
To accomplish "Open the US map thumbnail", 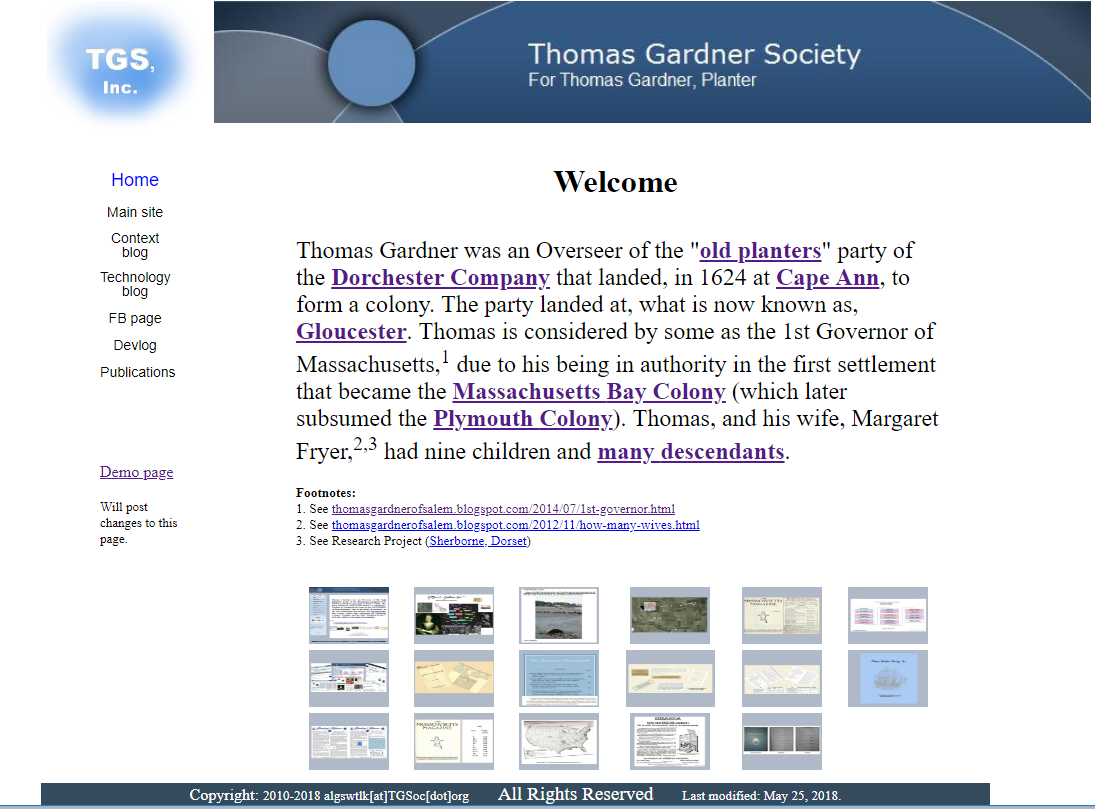I will point(558,741).
